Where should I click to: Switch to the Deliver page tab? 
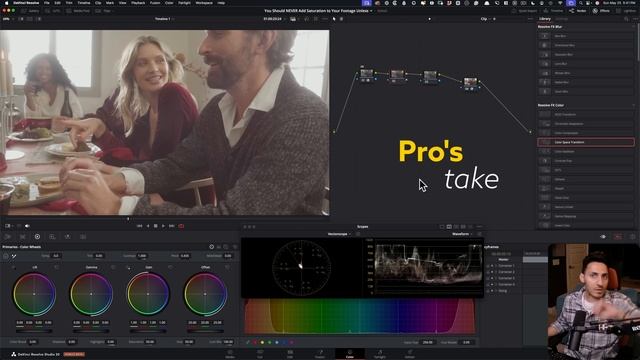[x=410, y=354]
